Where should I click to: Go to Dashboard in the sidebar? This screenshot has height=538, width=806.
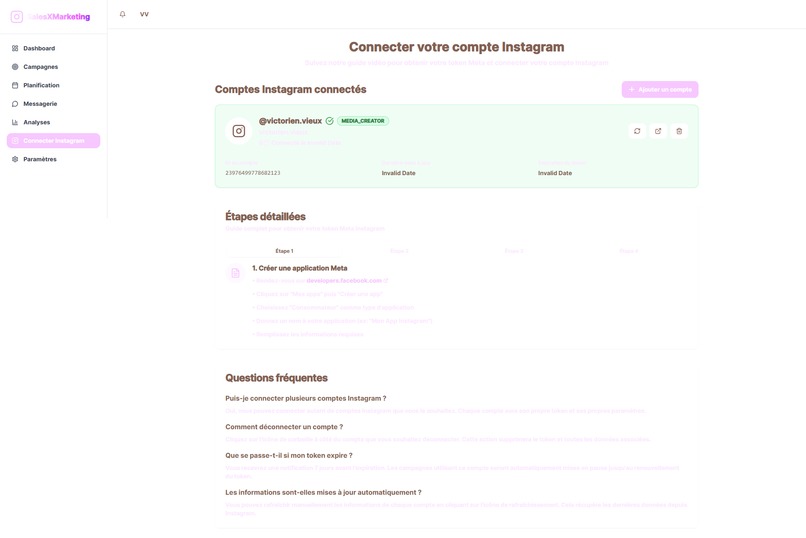(x=53, y=48)
